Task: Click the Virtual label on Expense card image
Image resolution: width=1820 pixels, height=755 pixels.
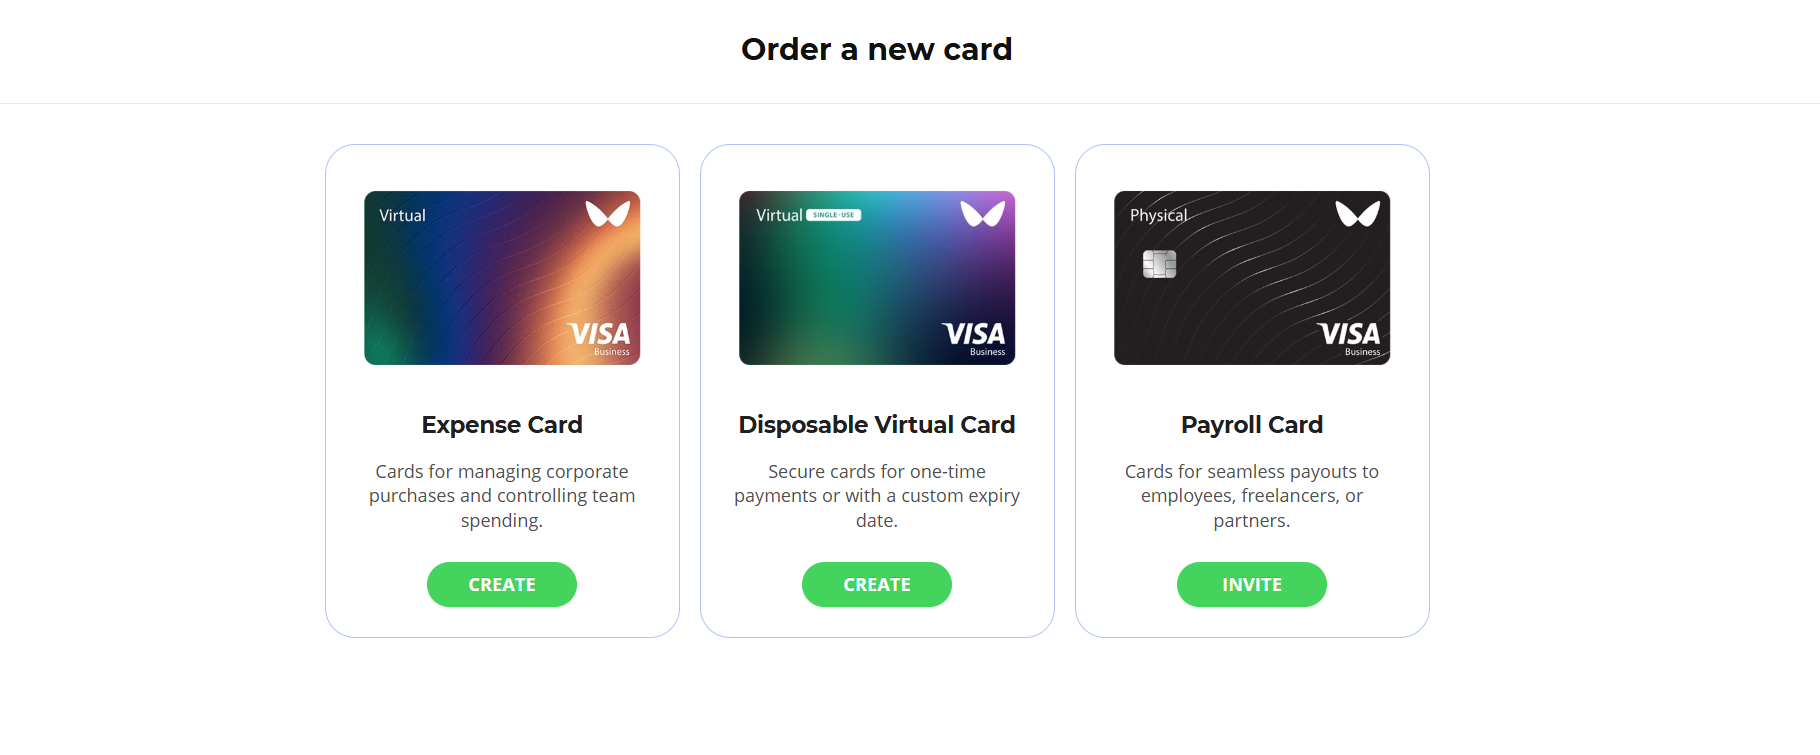Action: (402, 215)
